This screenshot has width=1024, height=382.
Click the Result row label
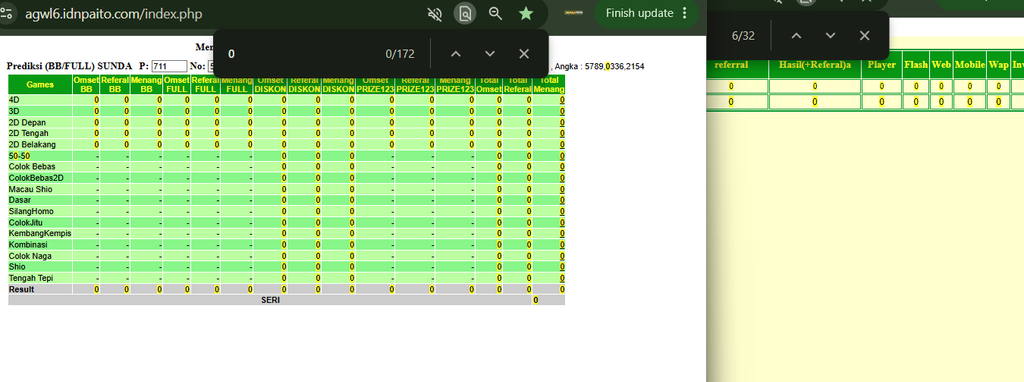(x=22, y=289)
